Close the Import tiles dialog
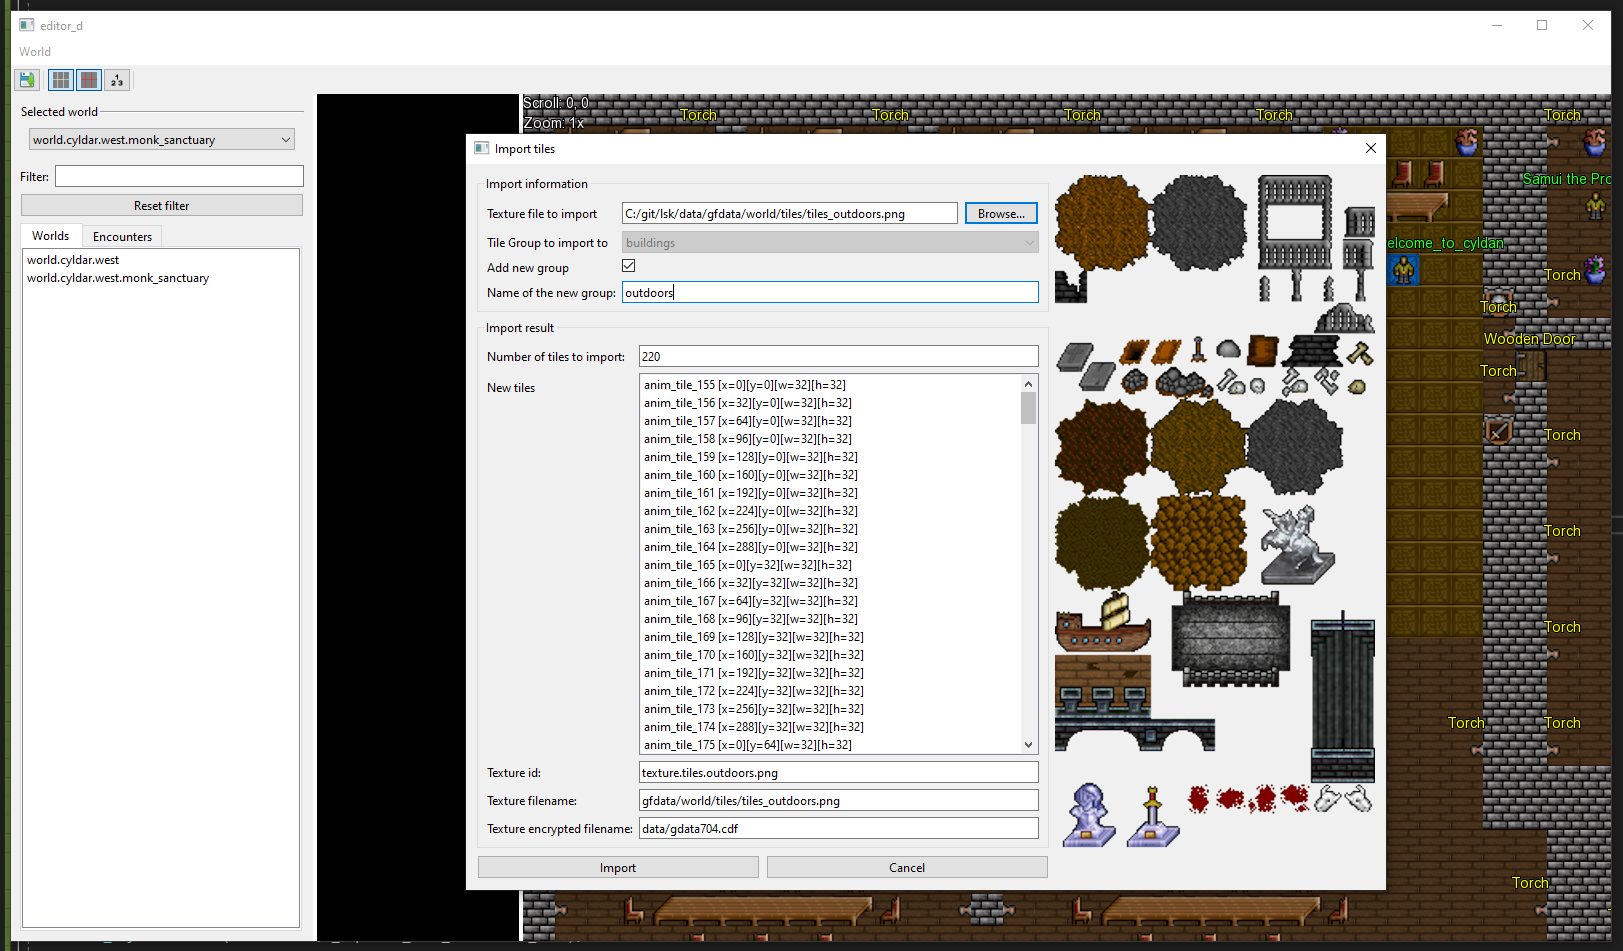The width and height of the screenshot is (1623, 951). pyautogui.click(x=1370, y=148)
